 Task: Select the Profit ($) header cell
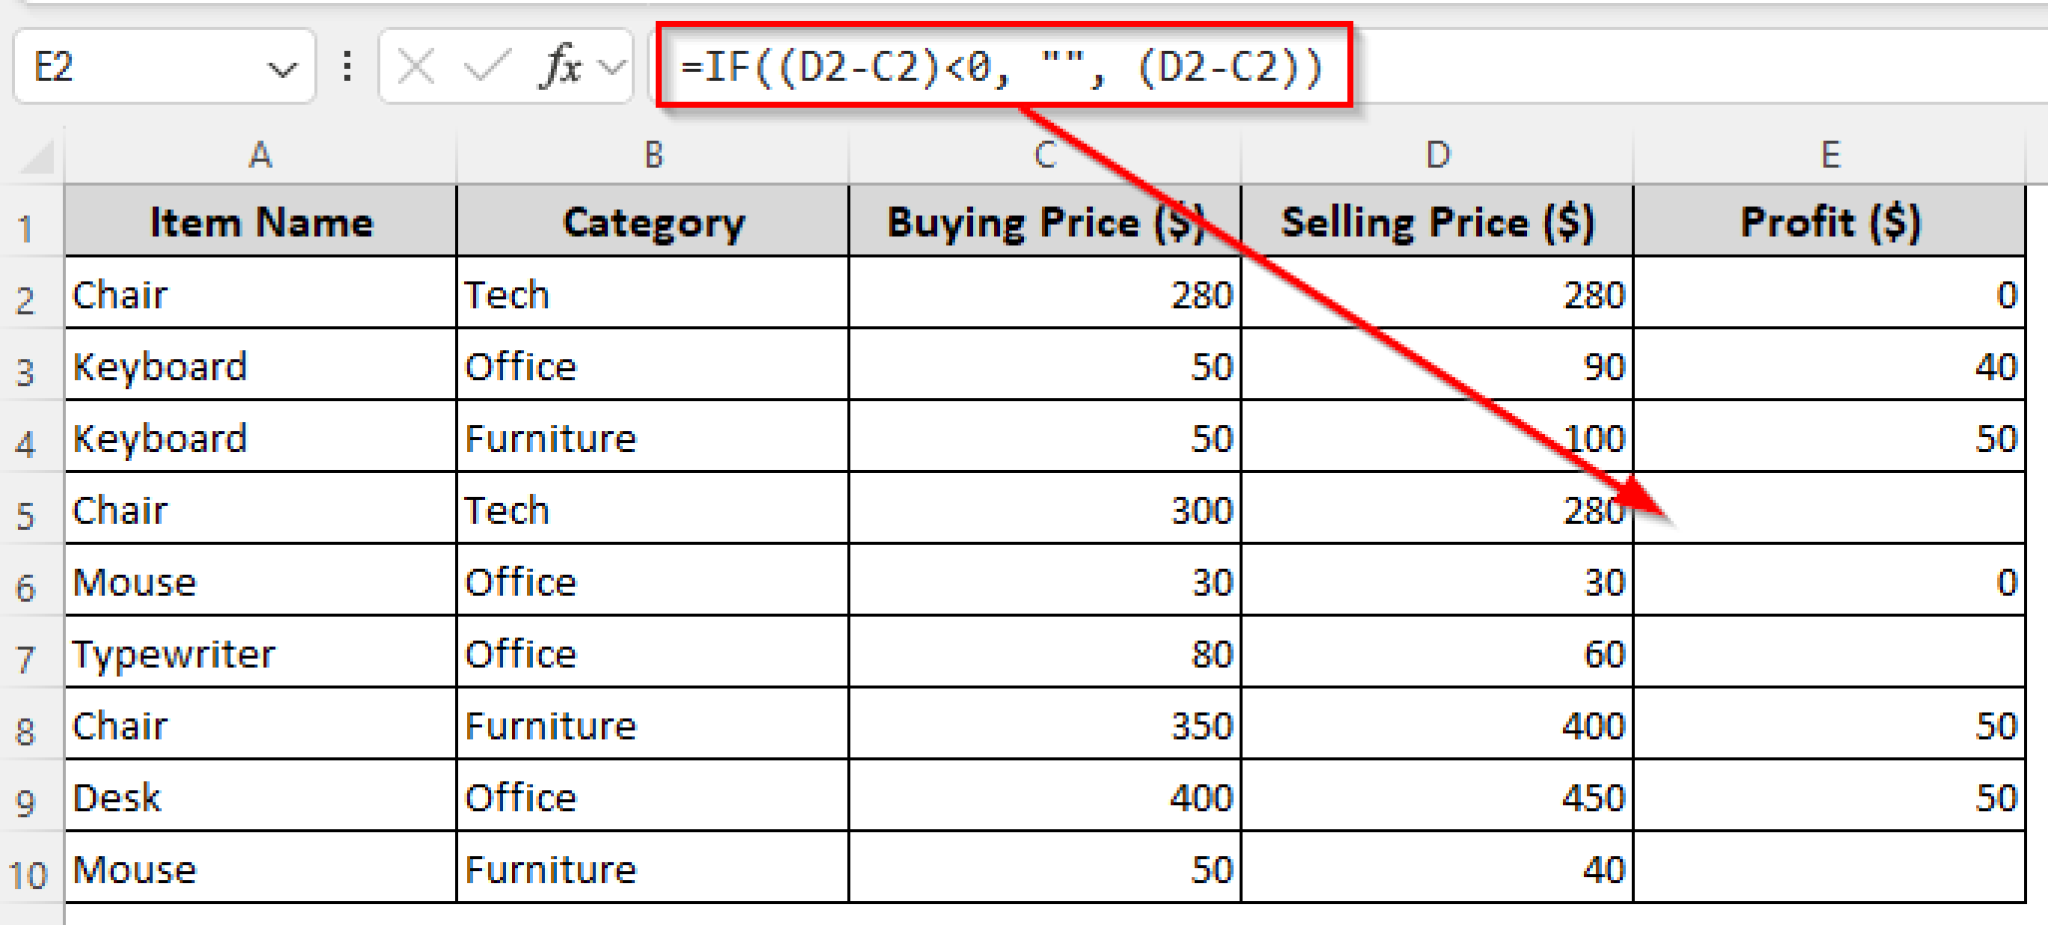pyautogui.click(x=1830, y=222)
